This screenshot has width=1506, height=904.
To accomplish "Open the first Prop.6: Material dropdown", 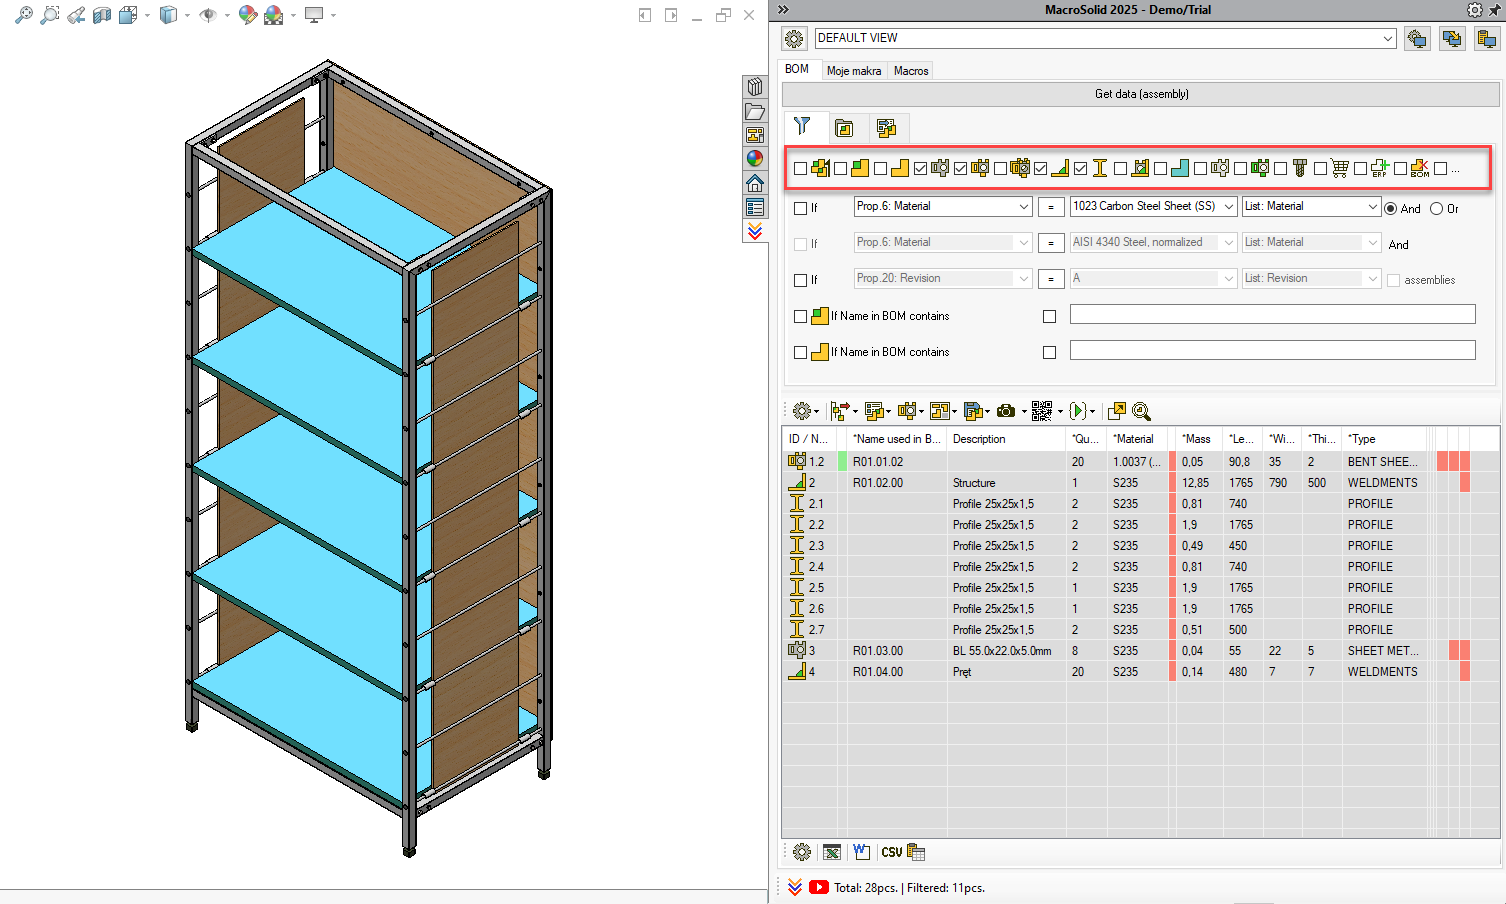I will point(1024,207).
